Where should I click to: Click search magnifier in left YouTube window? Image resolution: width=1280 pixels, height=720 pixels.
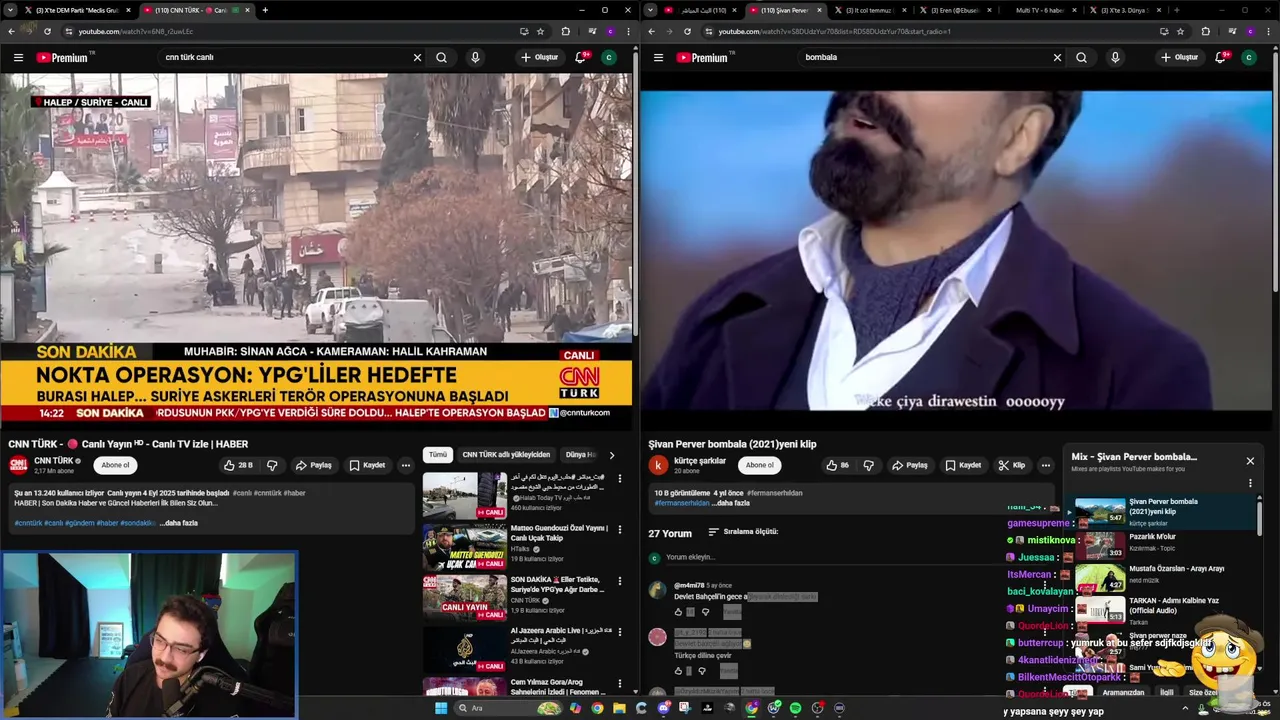pyautogui.click(x=441, y=57)
